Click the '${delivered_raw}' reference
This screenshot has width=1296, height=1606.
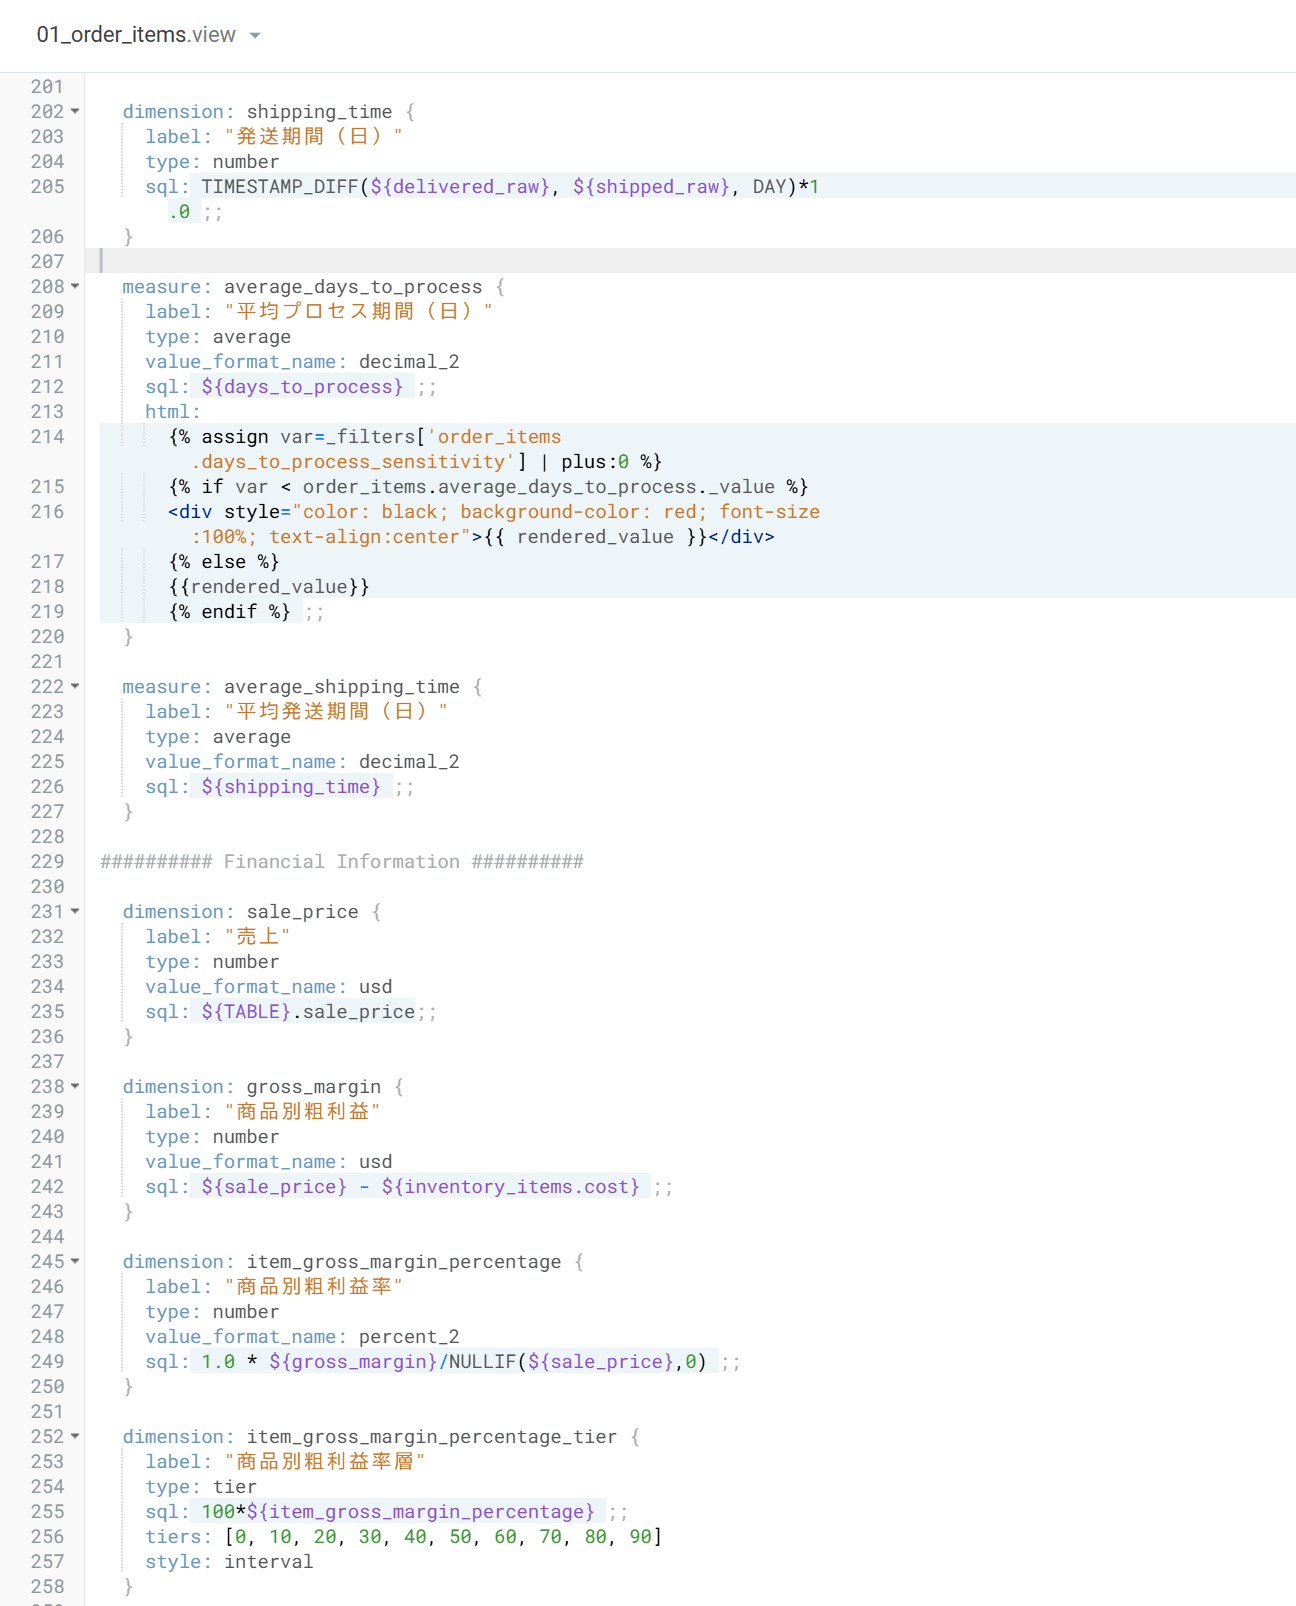point(460,186)
